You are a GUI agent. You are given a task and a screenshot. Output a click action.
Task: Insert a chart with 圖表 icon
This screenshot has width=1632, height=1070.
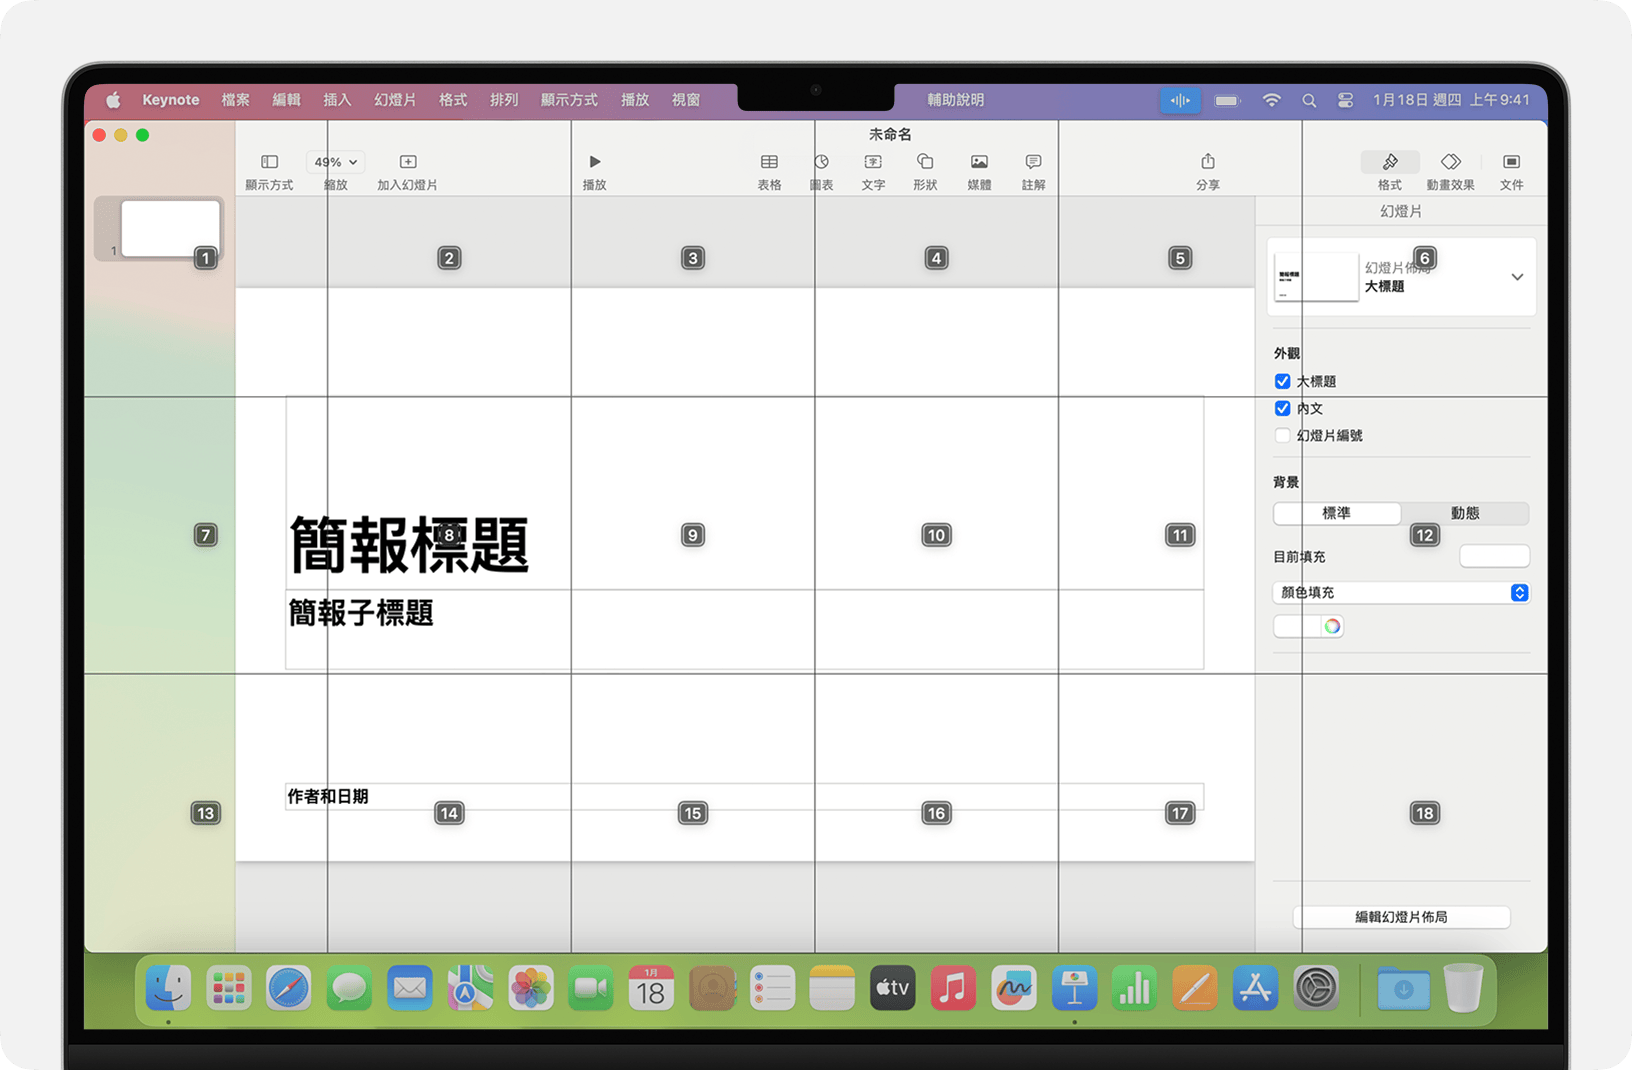(x=821, y=162)
